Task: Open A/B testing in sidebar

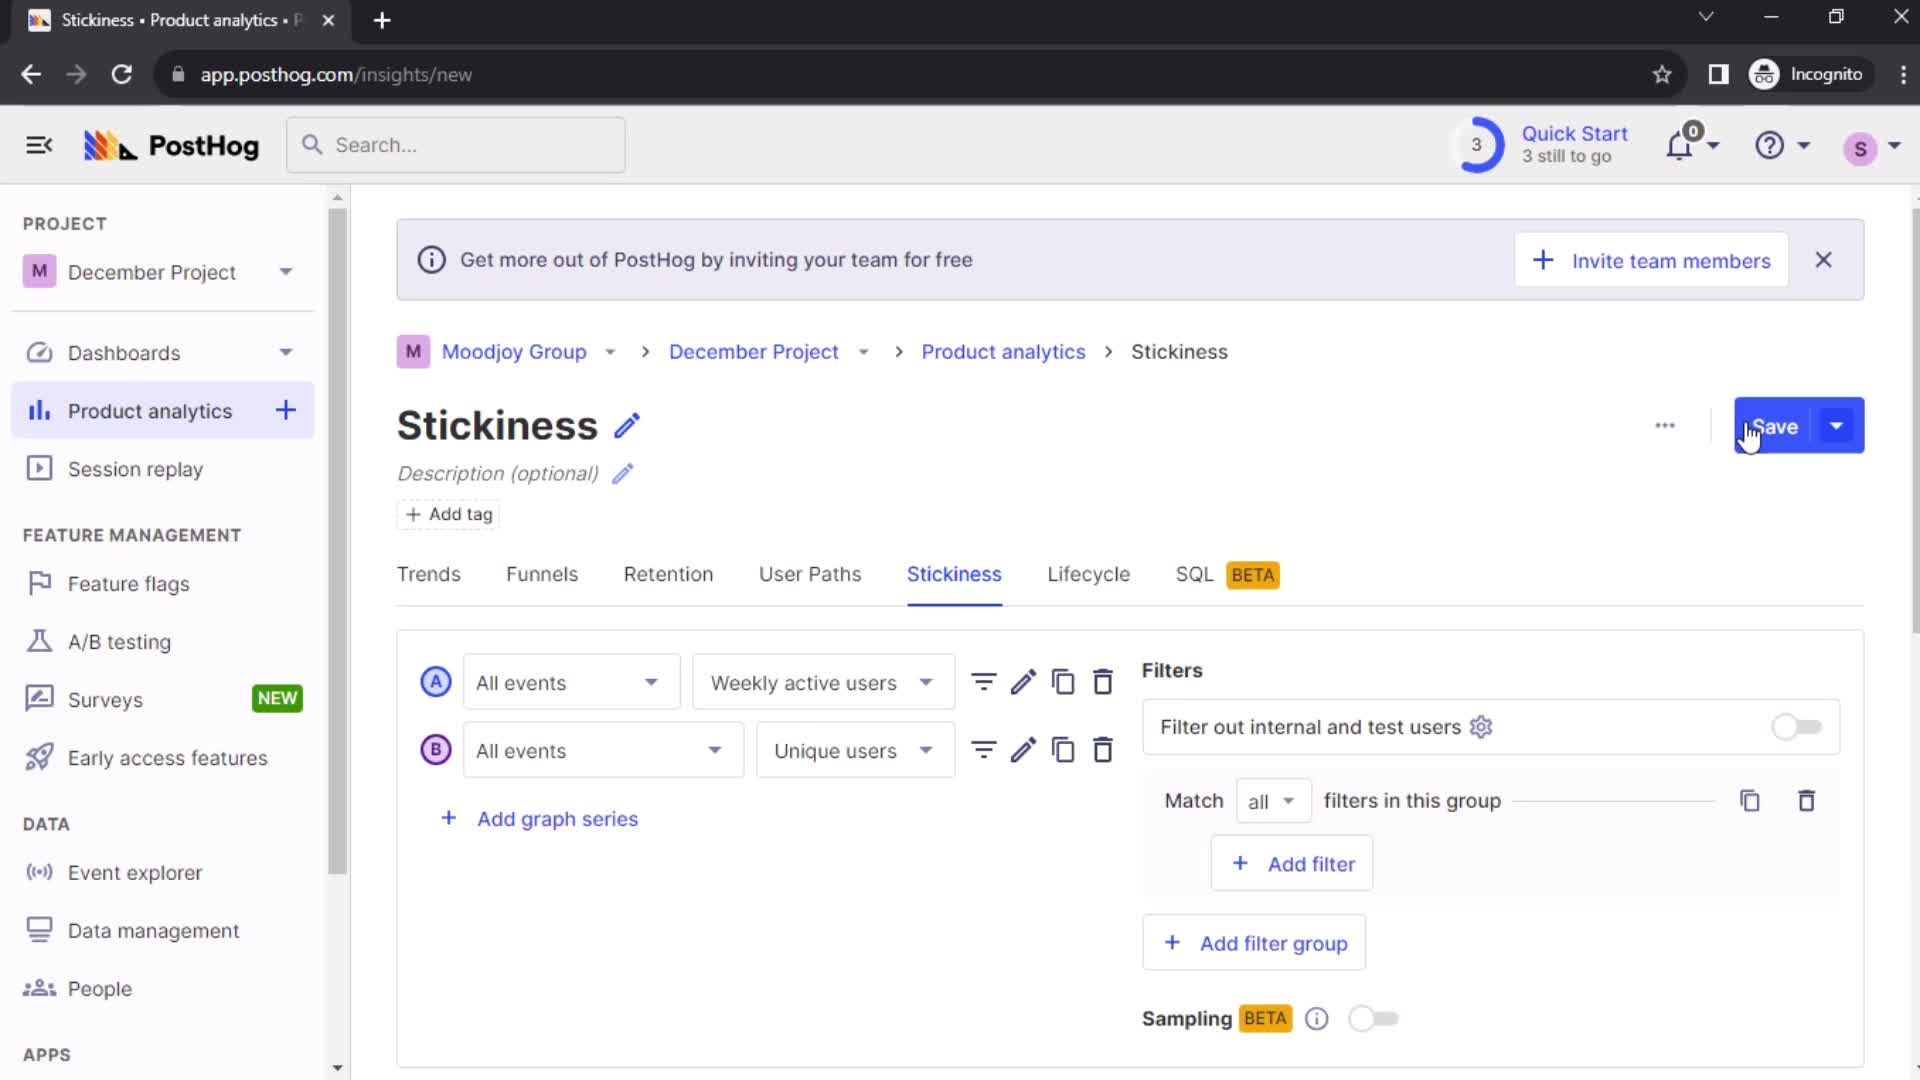Action: point(163,642)
